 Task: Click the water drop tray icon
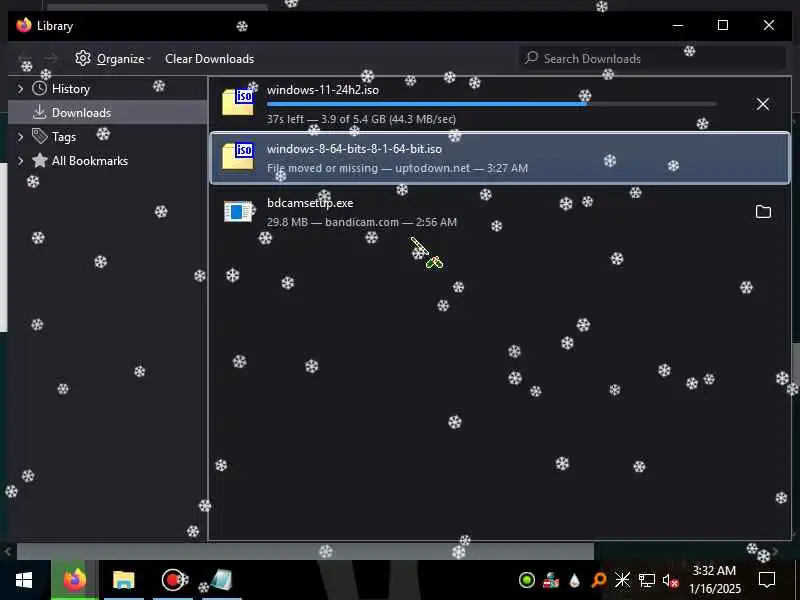tap(574, 580)
